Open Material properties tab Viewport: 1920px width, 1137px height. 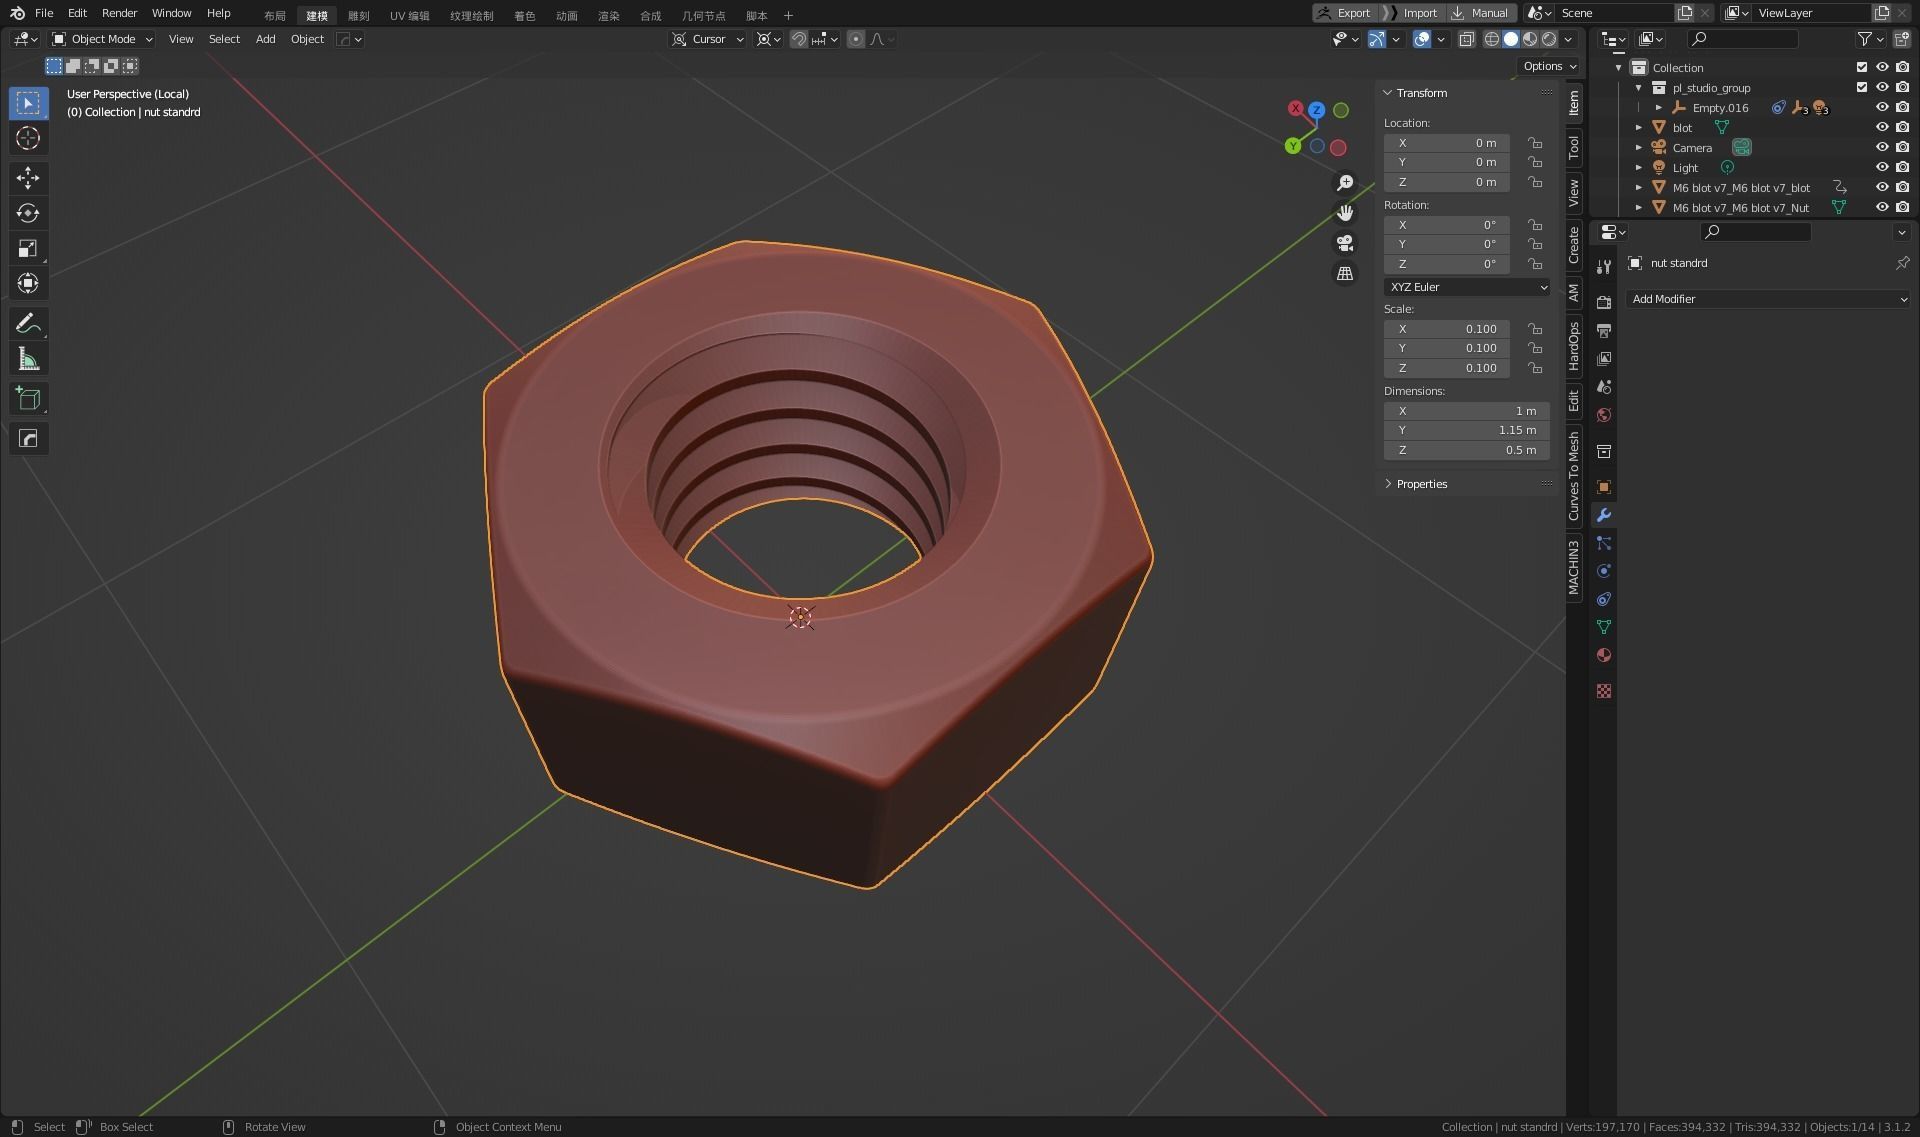pyautogui.click(x=1604, y=655)
